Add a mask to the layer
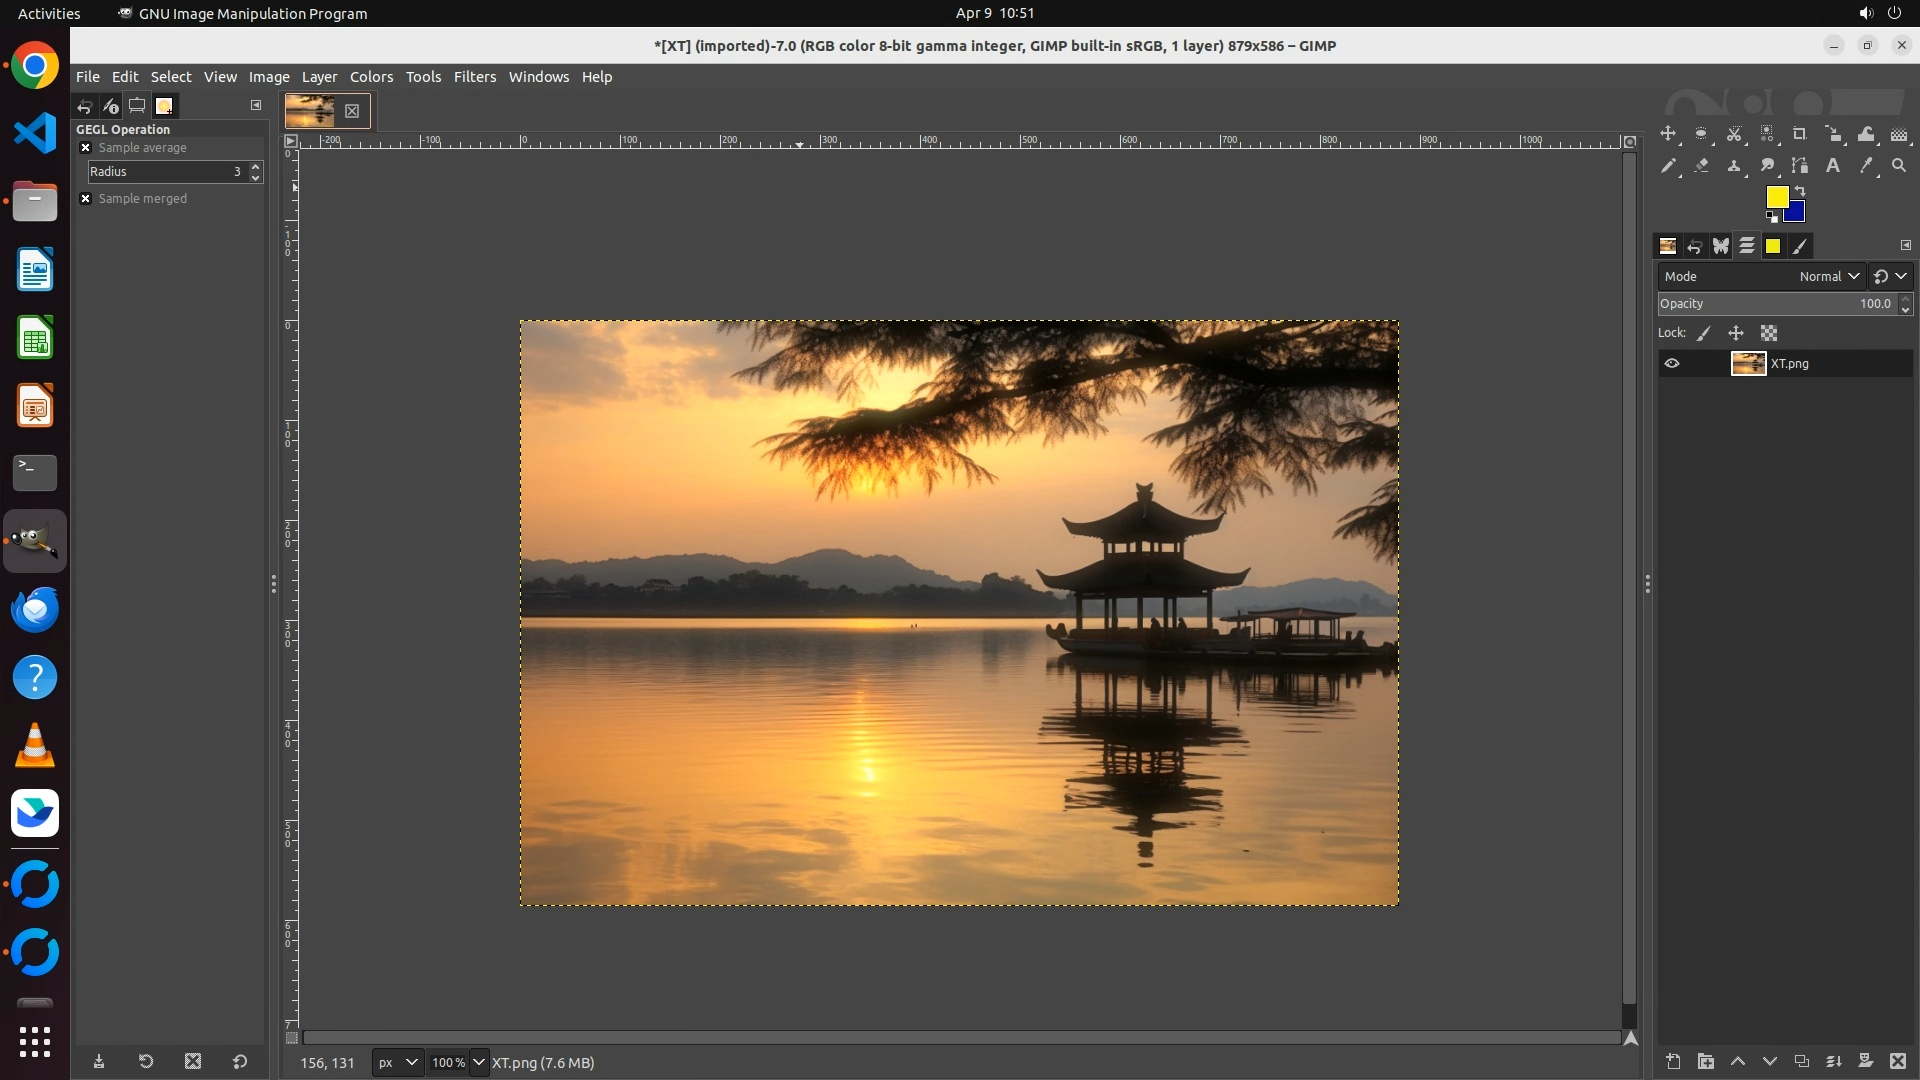Screen dimensions: 1920x1080 click(1866, 1061)
